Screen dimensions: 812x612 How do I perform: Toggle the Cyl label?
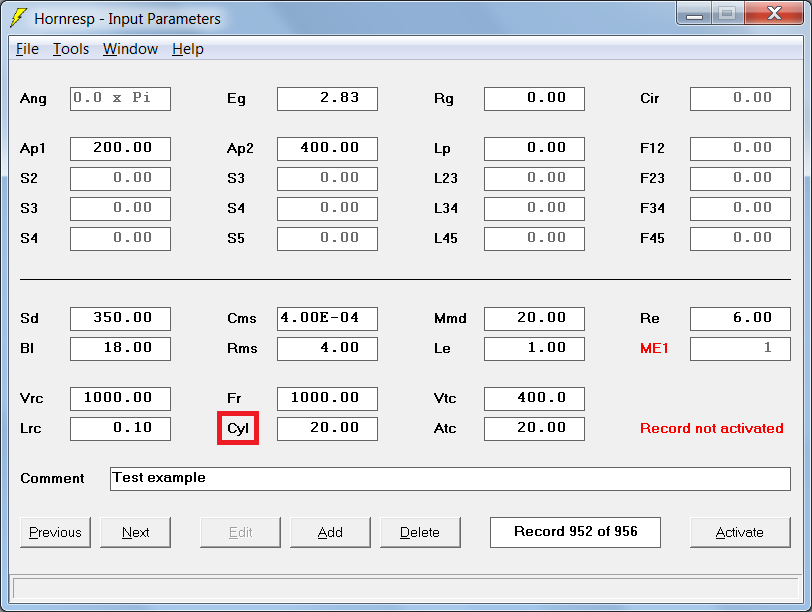(238, 428)
